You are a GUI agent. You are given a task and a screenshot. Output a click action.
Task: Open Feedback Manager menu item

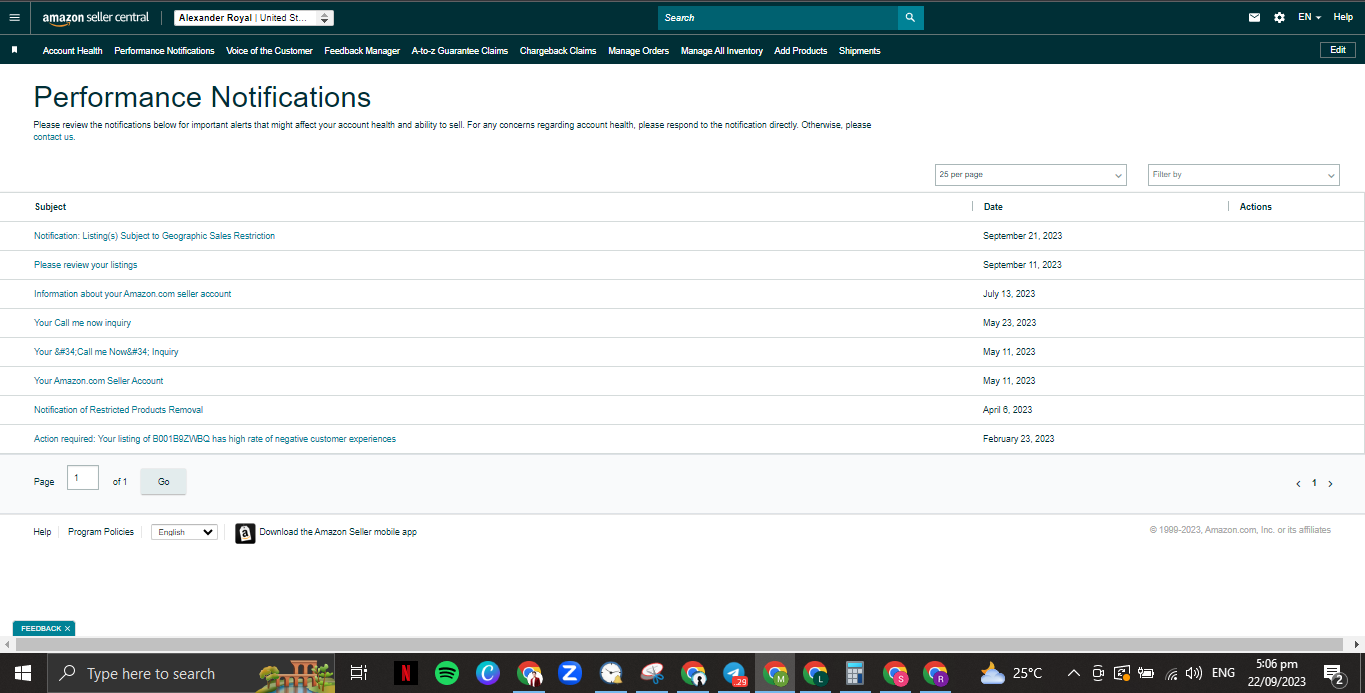362,51
